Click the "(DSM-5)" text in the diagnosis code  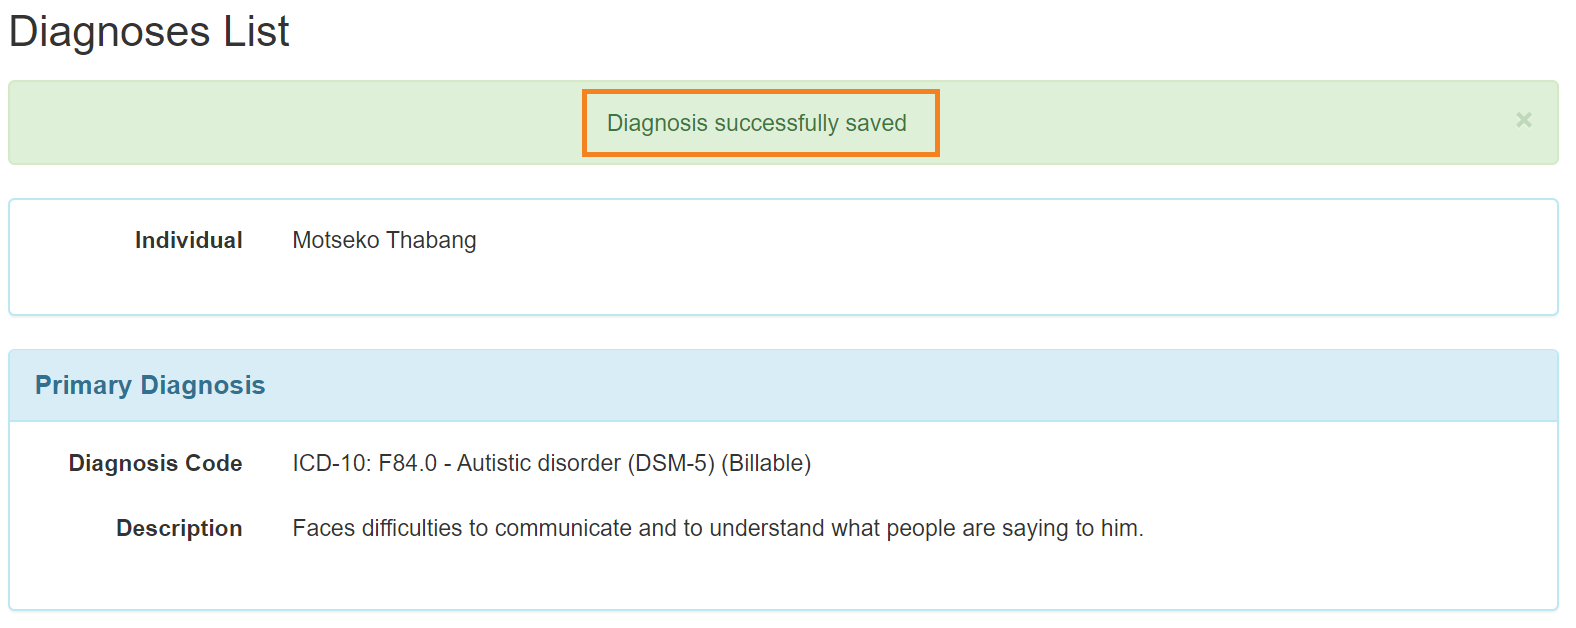click(671, 463)
